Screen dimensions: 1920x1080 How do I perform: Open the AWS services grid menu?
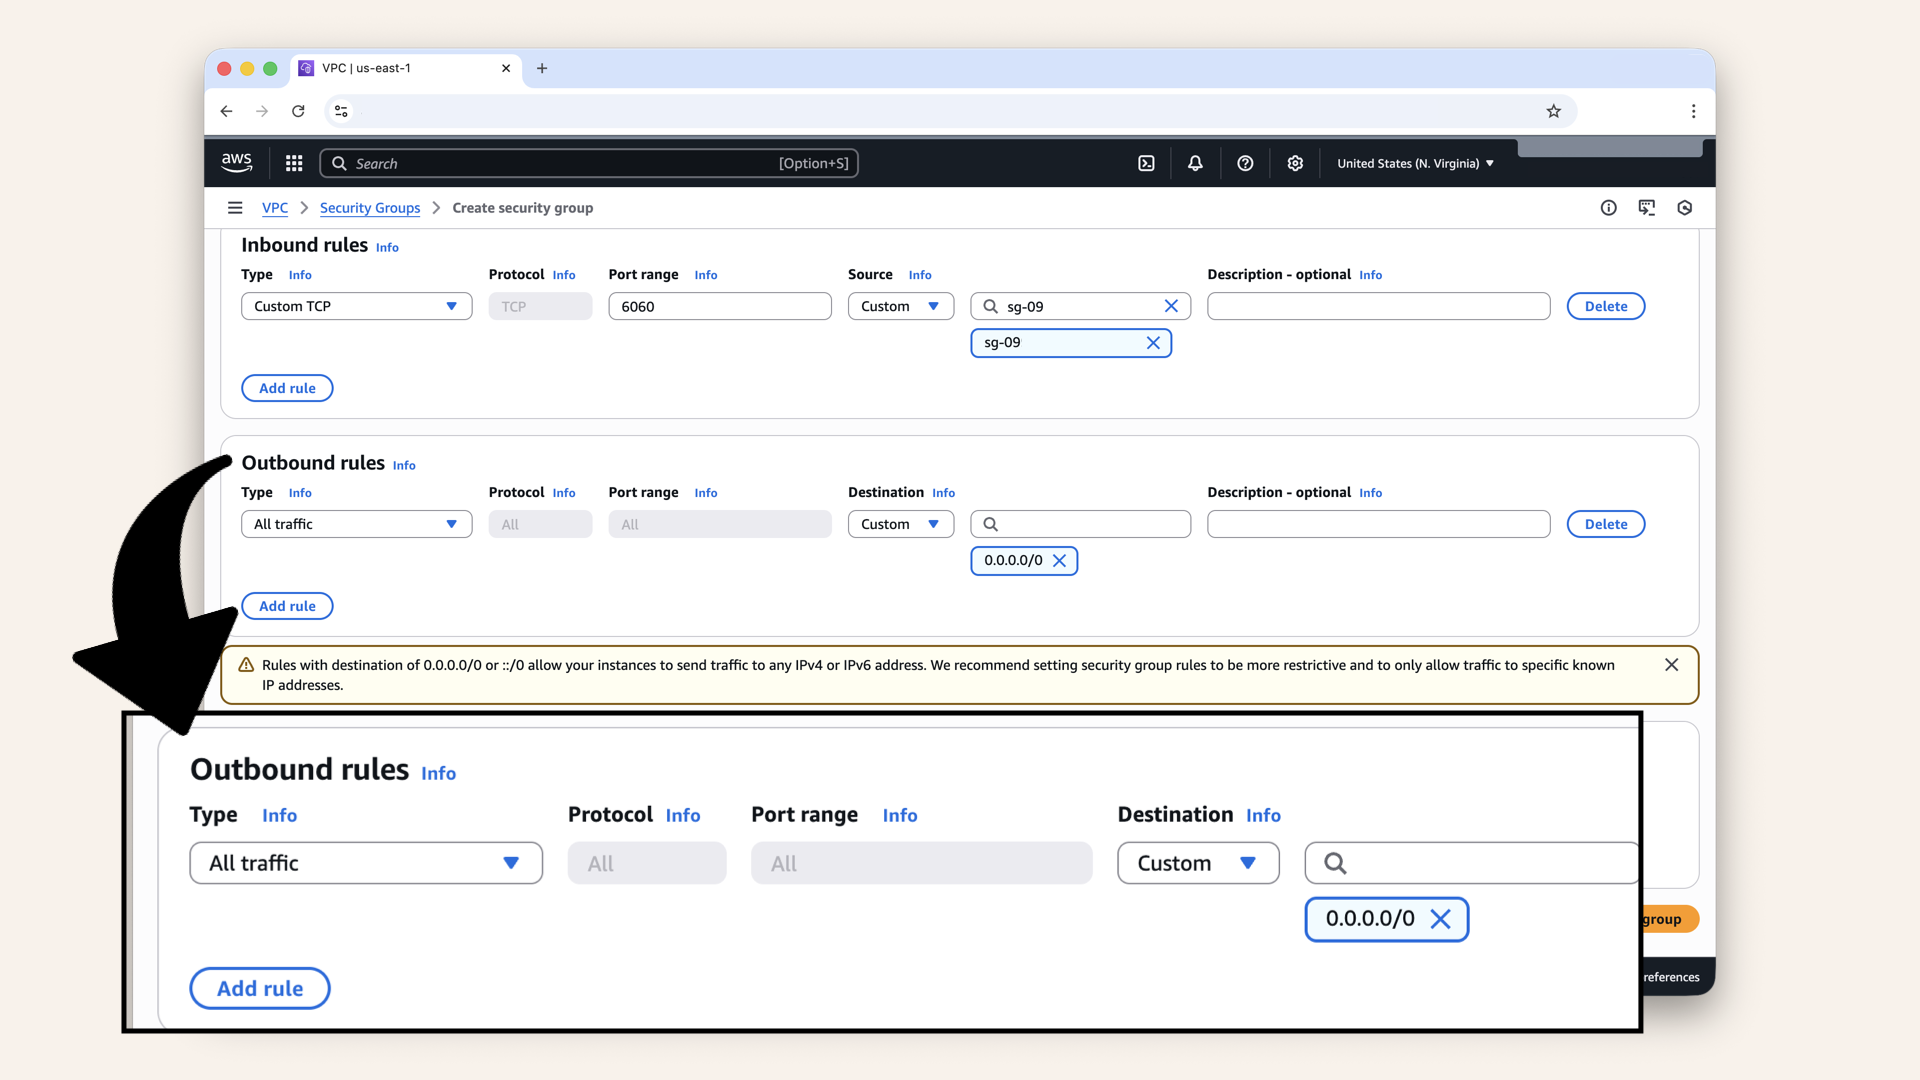point(294,163)
